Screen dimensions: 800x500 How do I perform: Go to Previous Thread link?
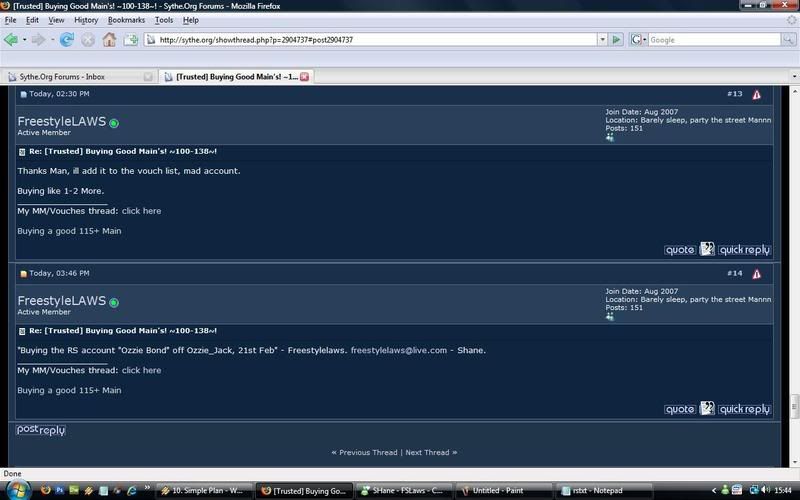coord(368,452)
